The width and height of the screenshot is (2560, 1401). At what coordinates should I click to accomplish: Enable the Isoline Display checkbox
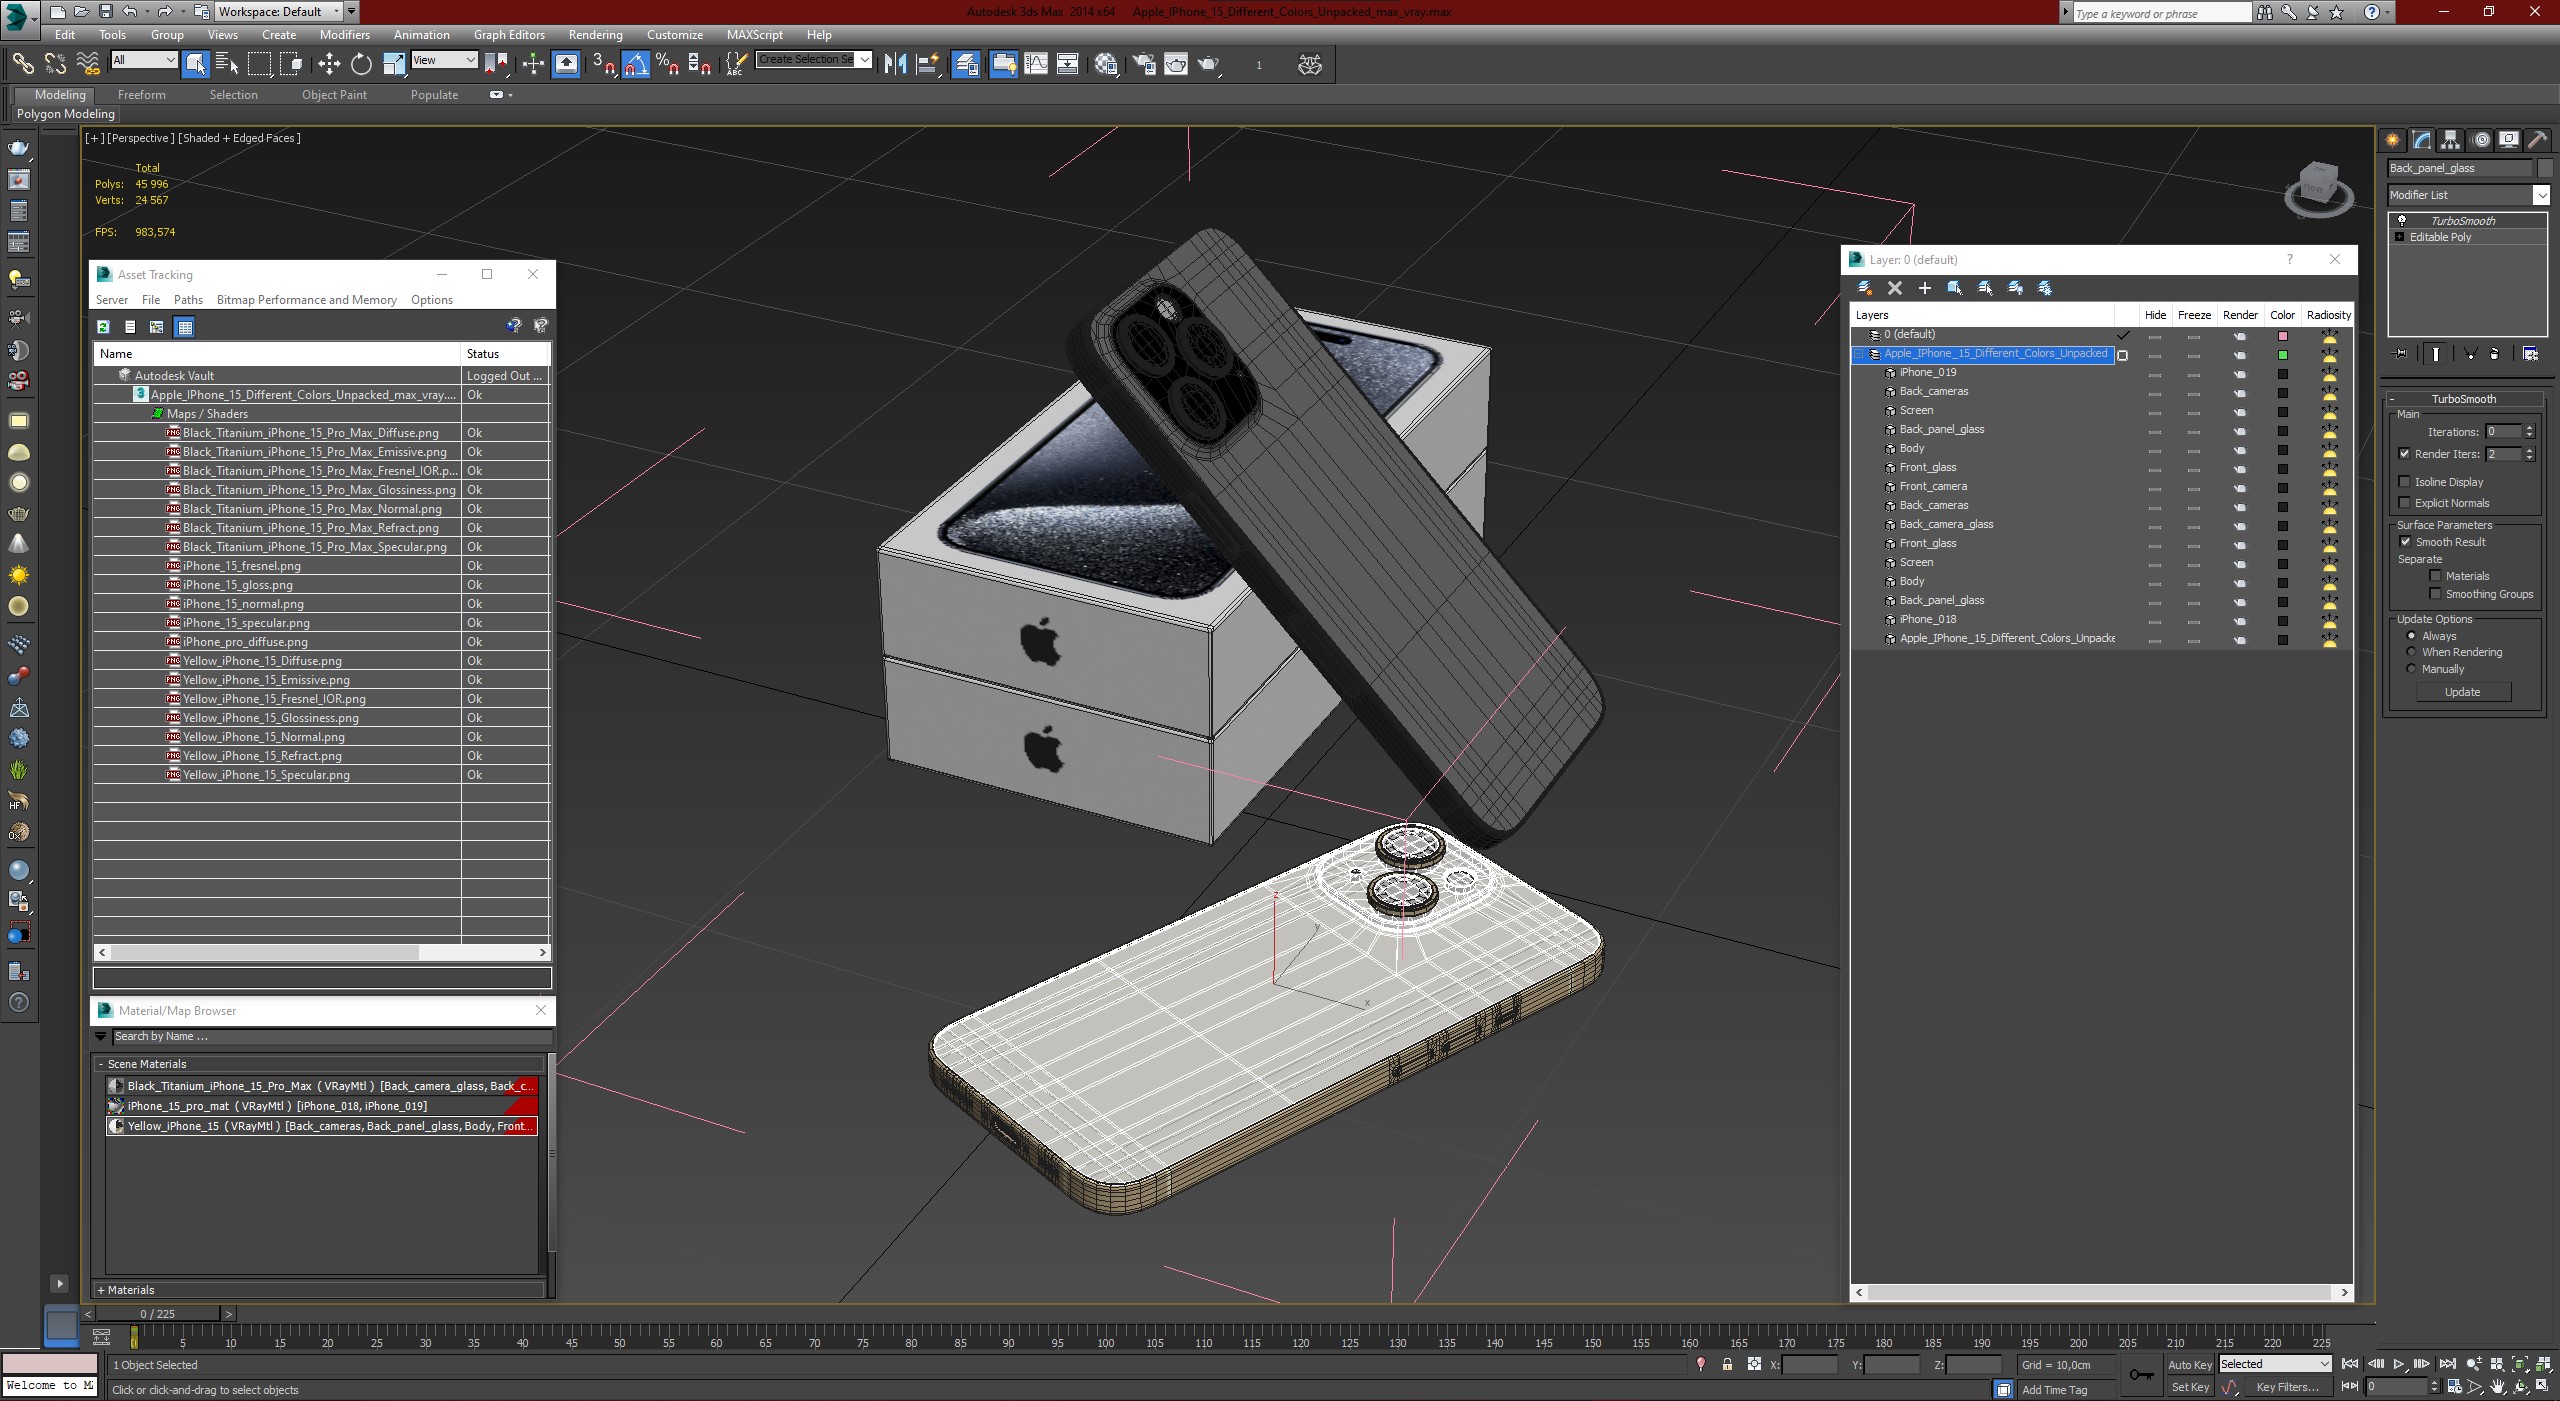[x=2405, y=482]
